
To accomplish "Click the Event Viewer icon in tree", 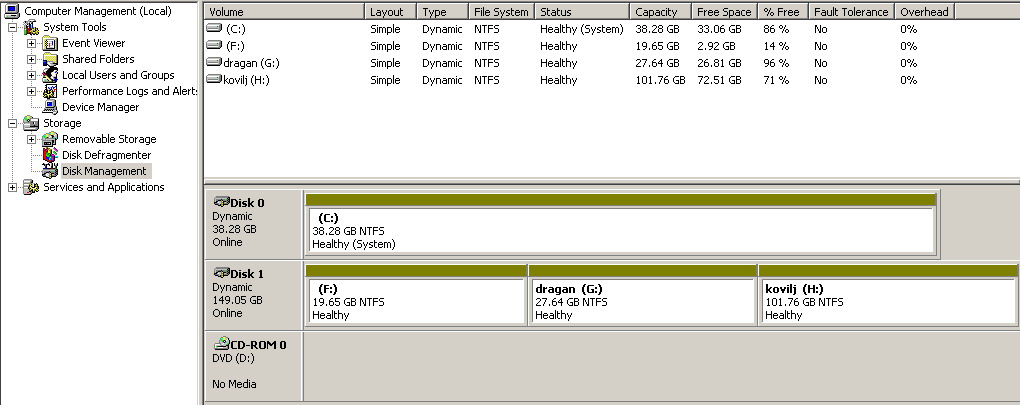I will [x=50, y=43].
